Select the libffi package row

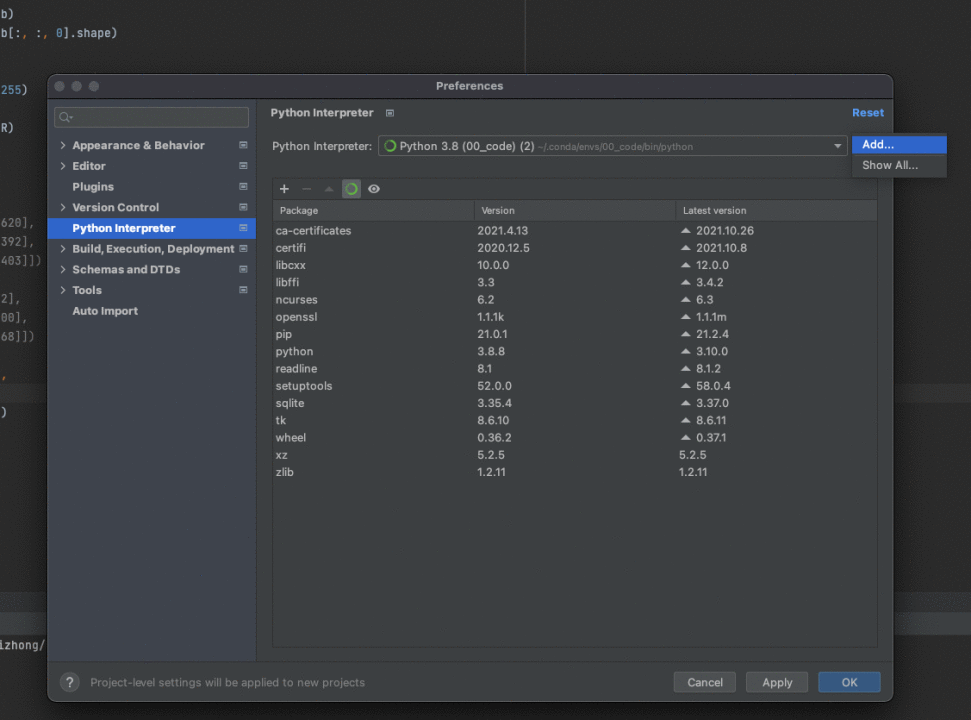pos(575,282)
